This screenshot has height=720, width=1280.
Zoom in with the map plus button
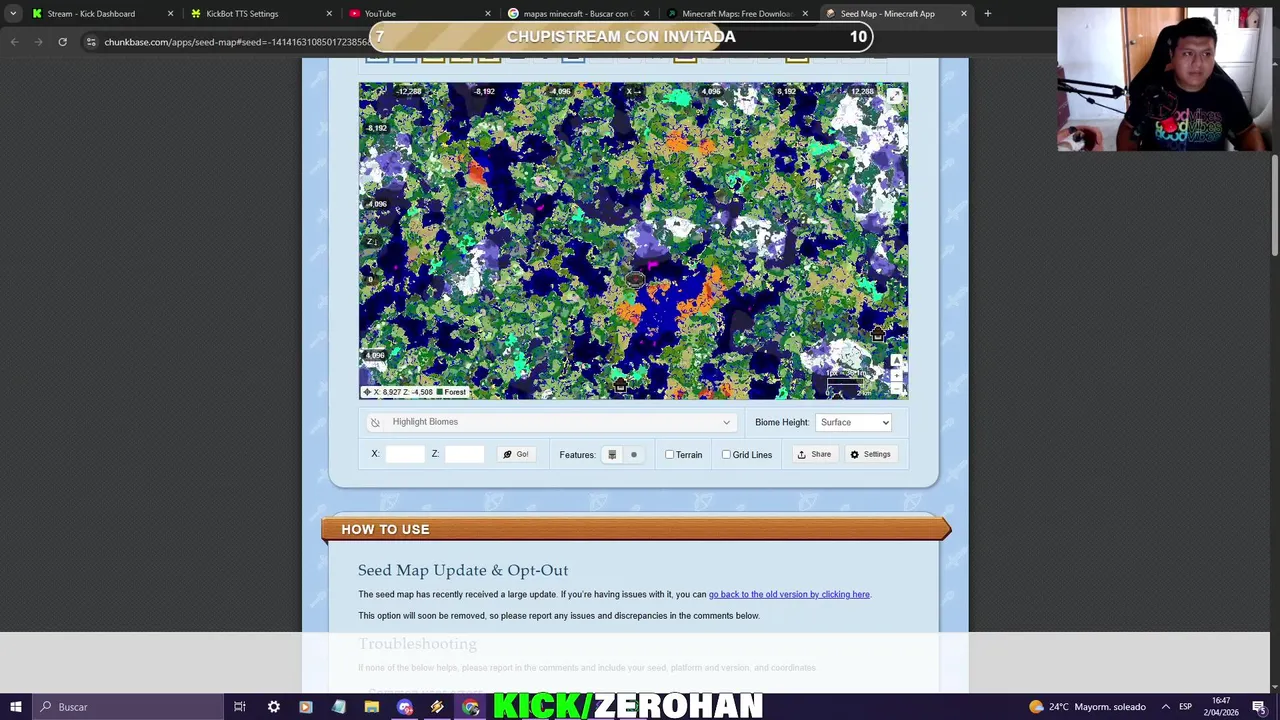coord(896,375)
